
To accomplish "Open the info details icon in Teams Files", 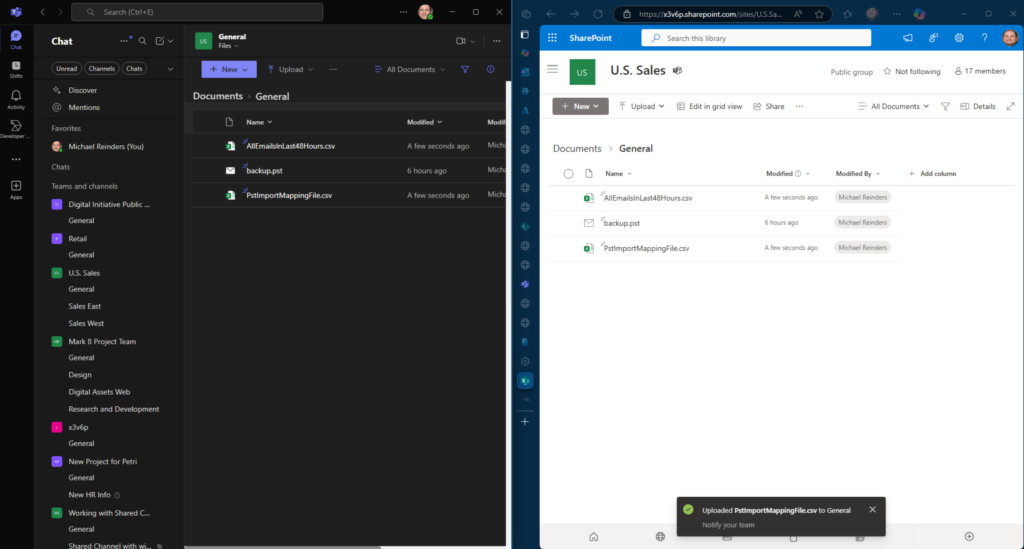I will tap(490, 69).
